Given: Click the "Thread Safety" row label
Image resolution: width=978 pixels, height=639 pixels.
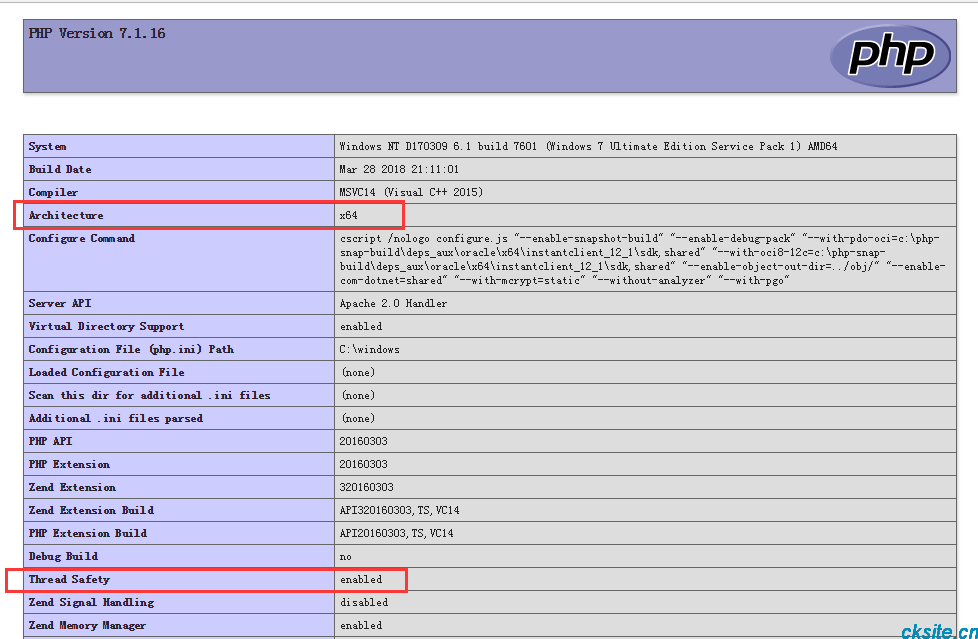Looking at the screenshot, I should [x=69, y=580].
